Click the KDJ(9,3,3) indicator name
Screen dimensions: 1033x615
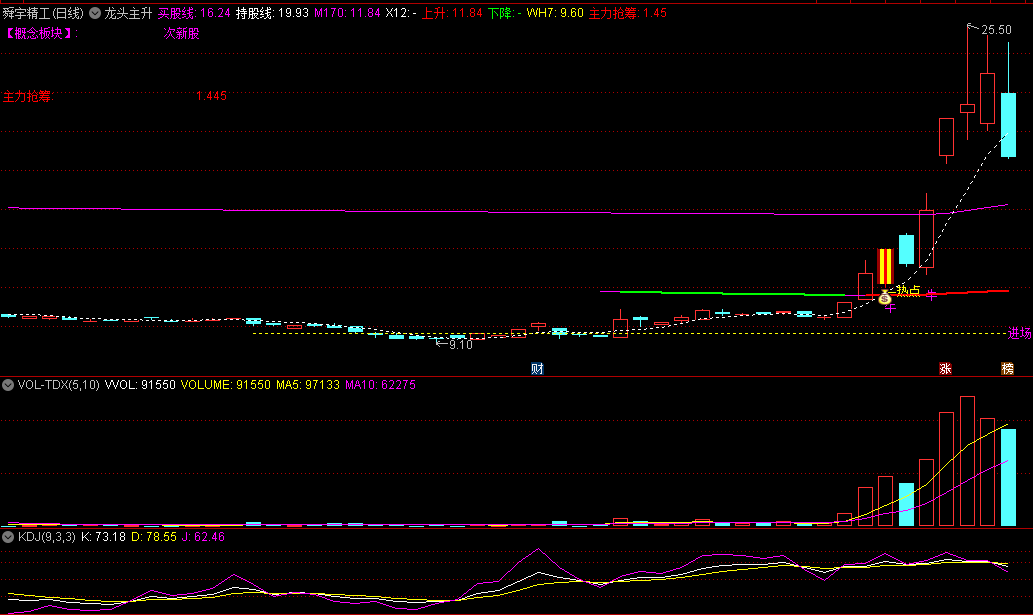[x=47, y=537]
